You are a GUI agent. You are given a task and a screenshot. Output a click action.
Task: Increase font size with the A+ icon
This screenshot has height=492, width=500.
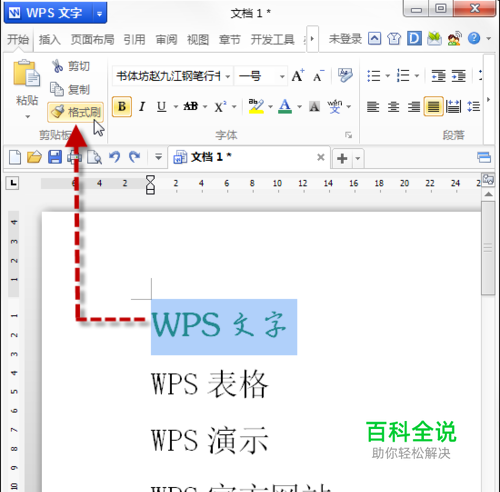pyautogui.click(x=298, y=76)
